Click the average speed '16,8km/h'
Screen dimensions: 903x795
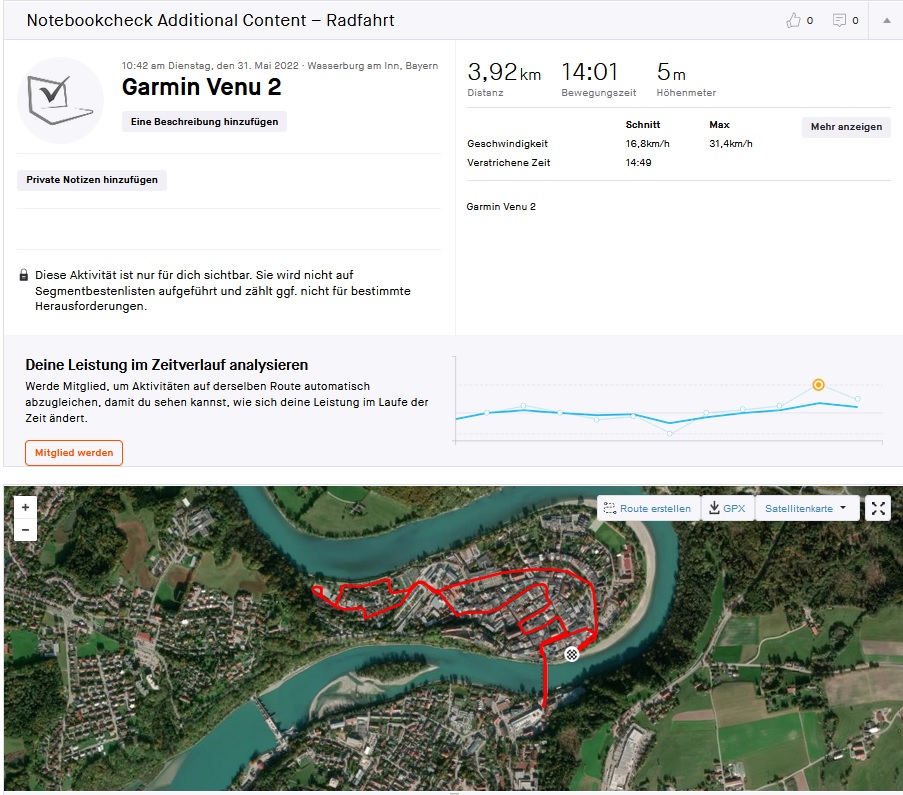(x=647, y=143)
